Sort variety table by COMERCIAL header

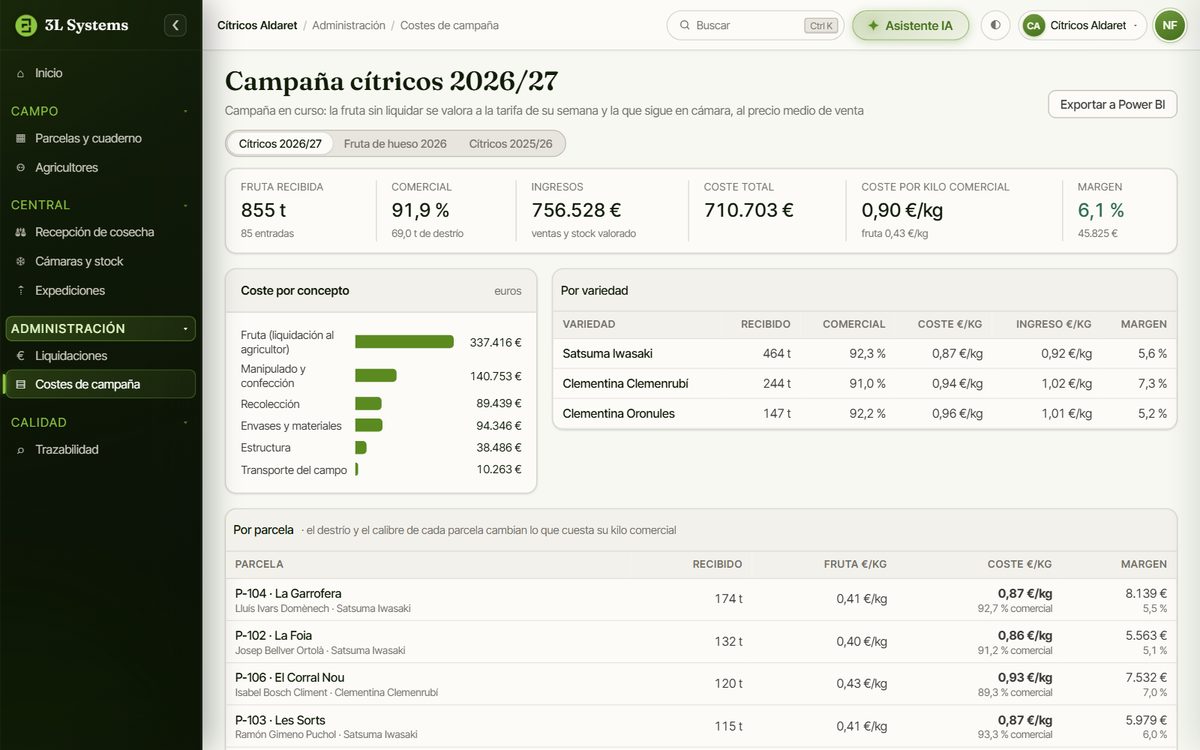(853, 324)
